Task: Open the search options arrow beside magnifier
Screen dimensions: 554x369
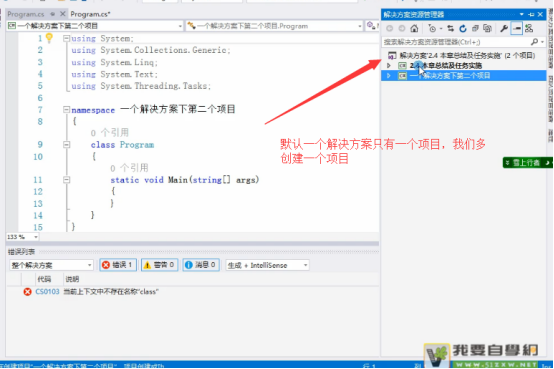Action: [x=542, y=42]
